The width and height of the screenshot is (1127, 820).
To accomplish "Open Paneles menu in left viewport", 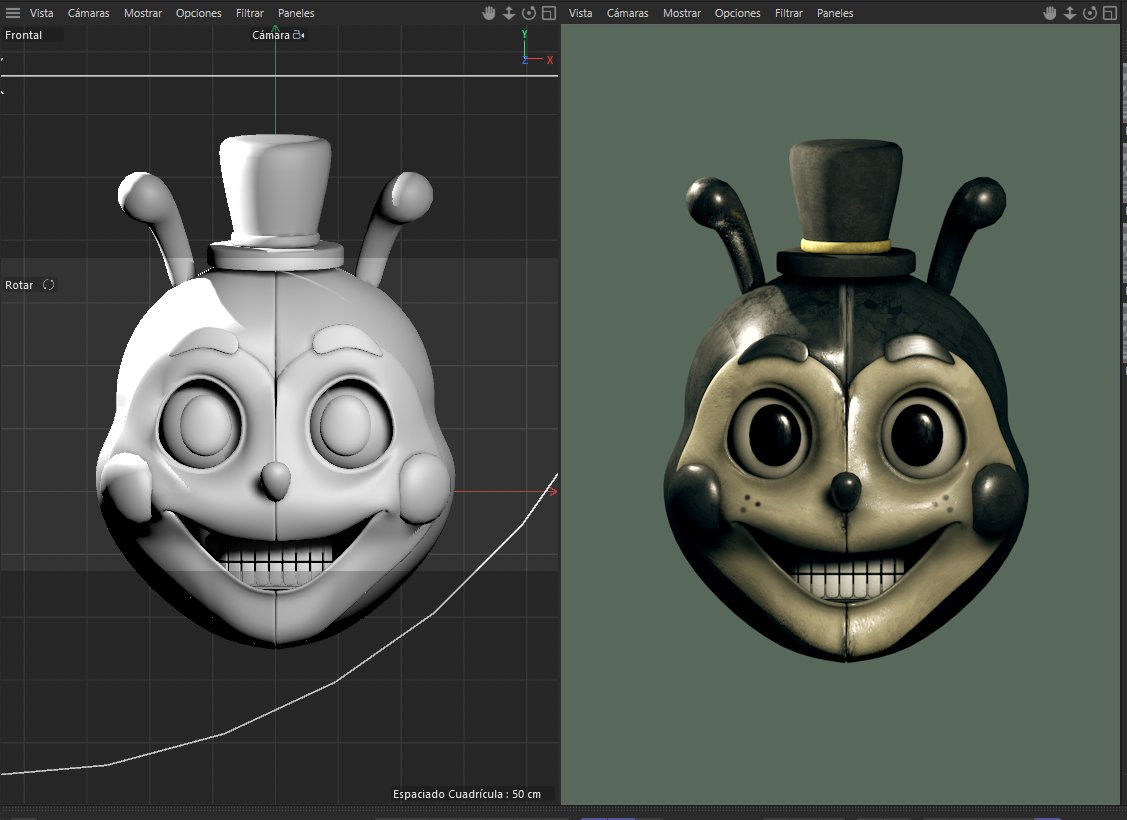I will pyautogui.click(x=296, y=13).
